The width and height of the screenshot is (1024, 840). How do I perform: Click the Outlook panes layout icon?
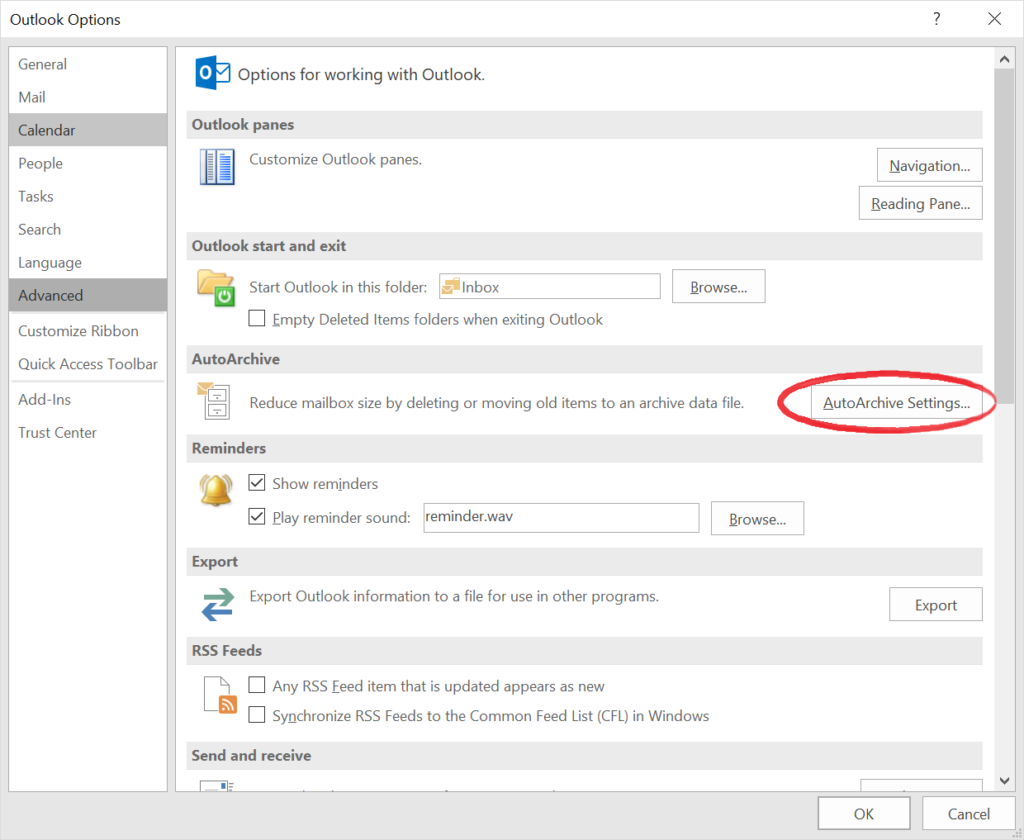coord(217,167)
